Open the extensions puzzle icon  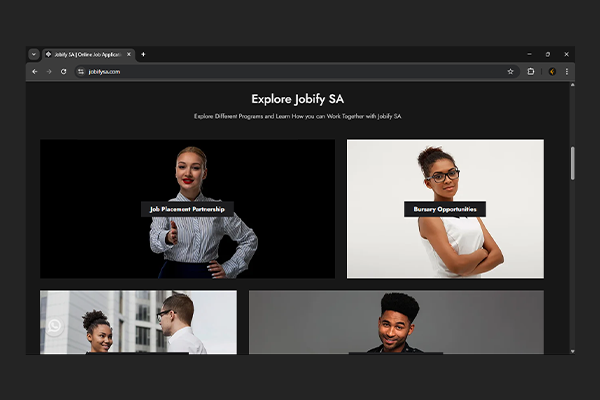(531, 72)
